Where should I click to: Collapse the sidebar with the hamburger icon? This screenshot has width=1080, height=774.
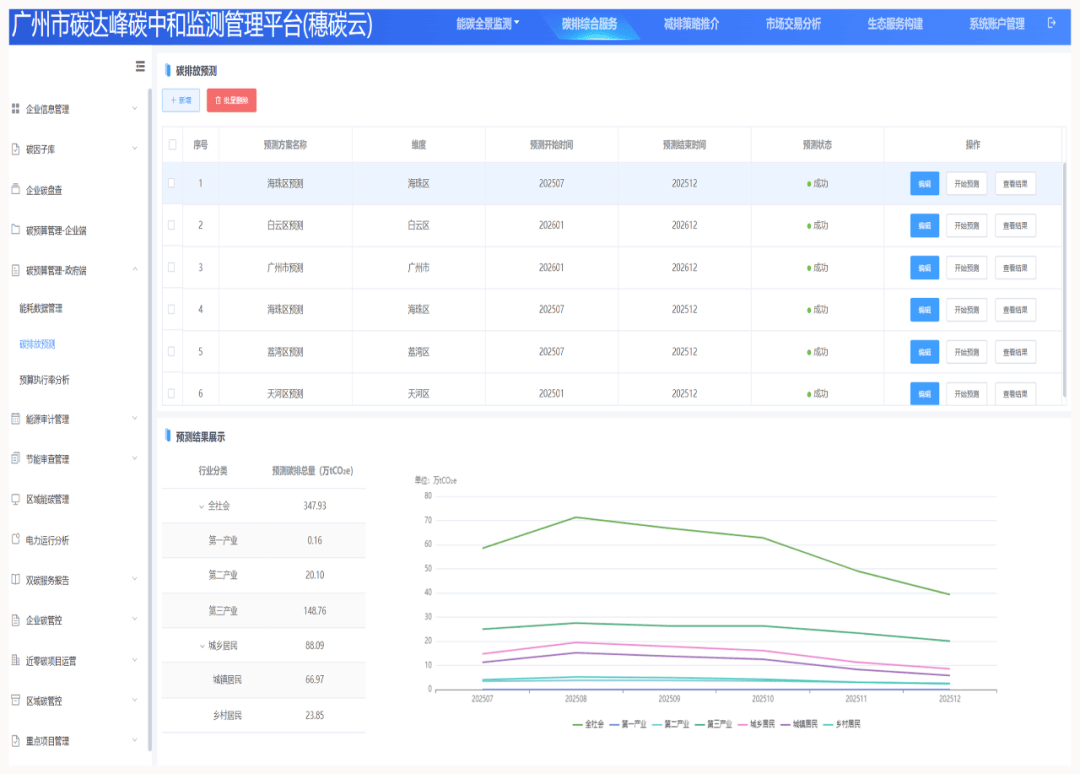pos(139,66)
